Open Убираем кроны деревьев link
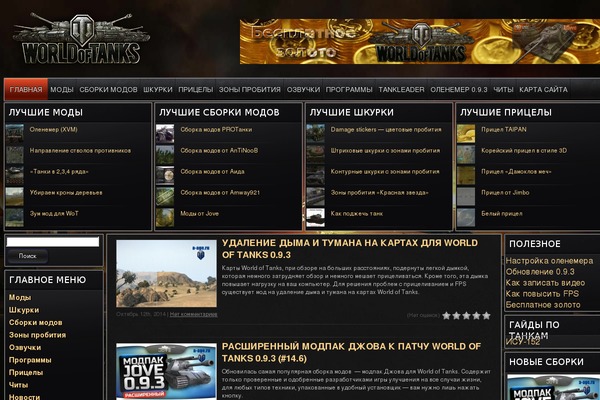Viewport: 600px width, 400px height. (x=66, y=193)
